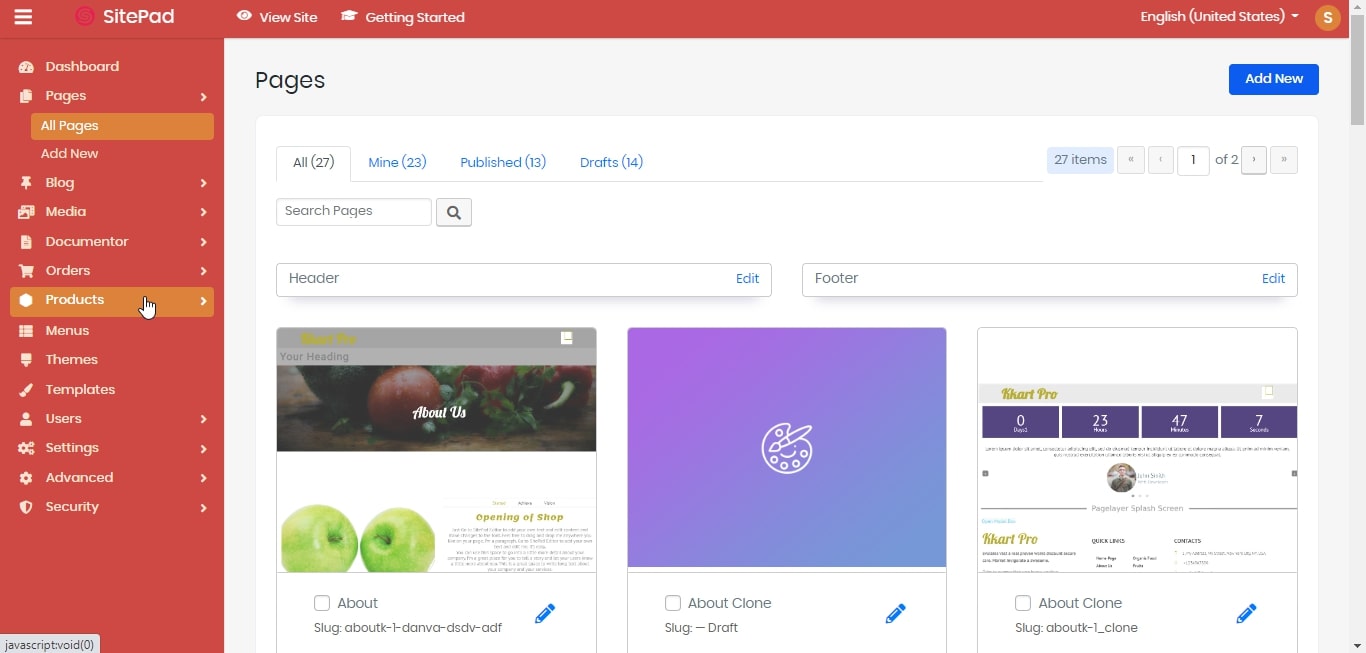Open the English (United States) language dropdown
The height and width of the screenshot is (653, 1366).
(x=1219, y=17)
